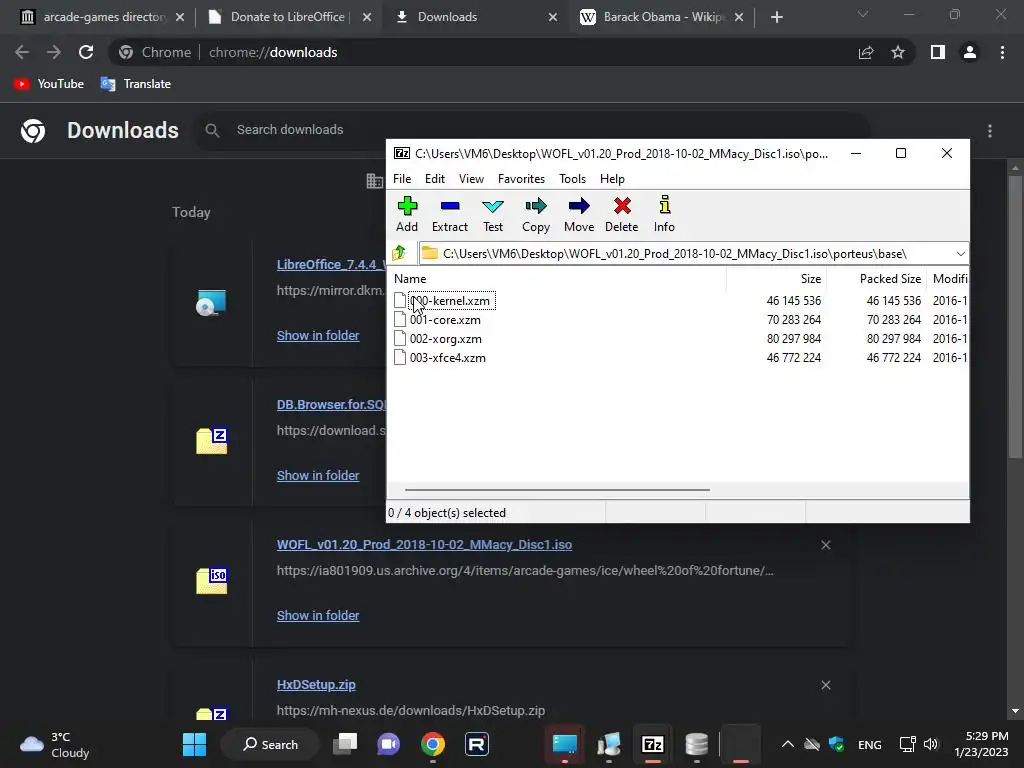
Task: Open the Favorites menu in 7-Zip
Action: pos(521,179)
